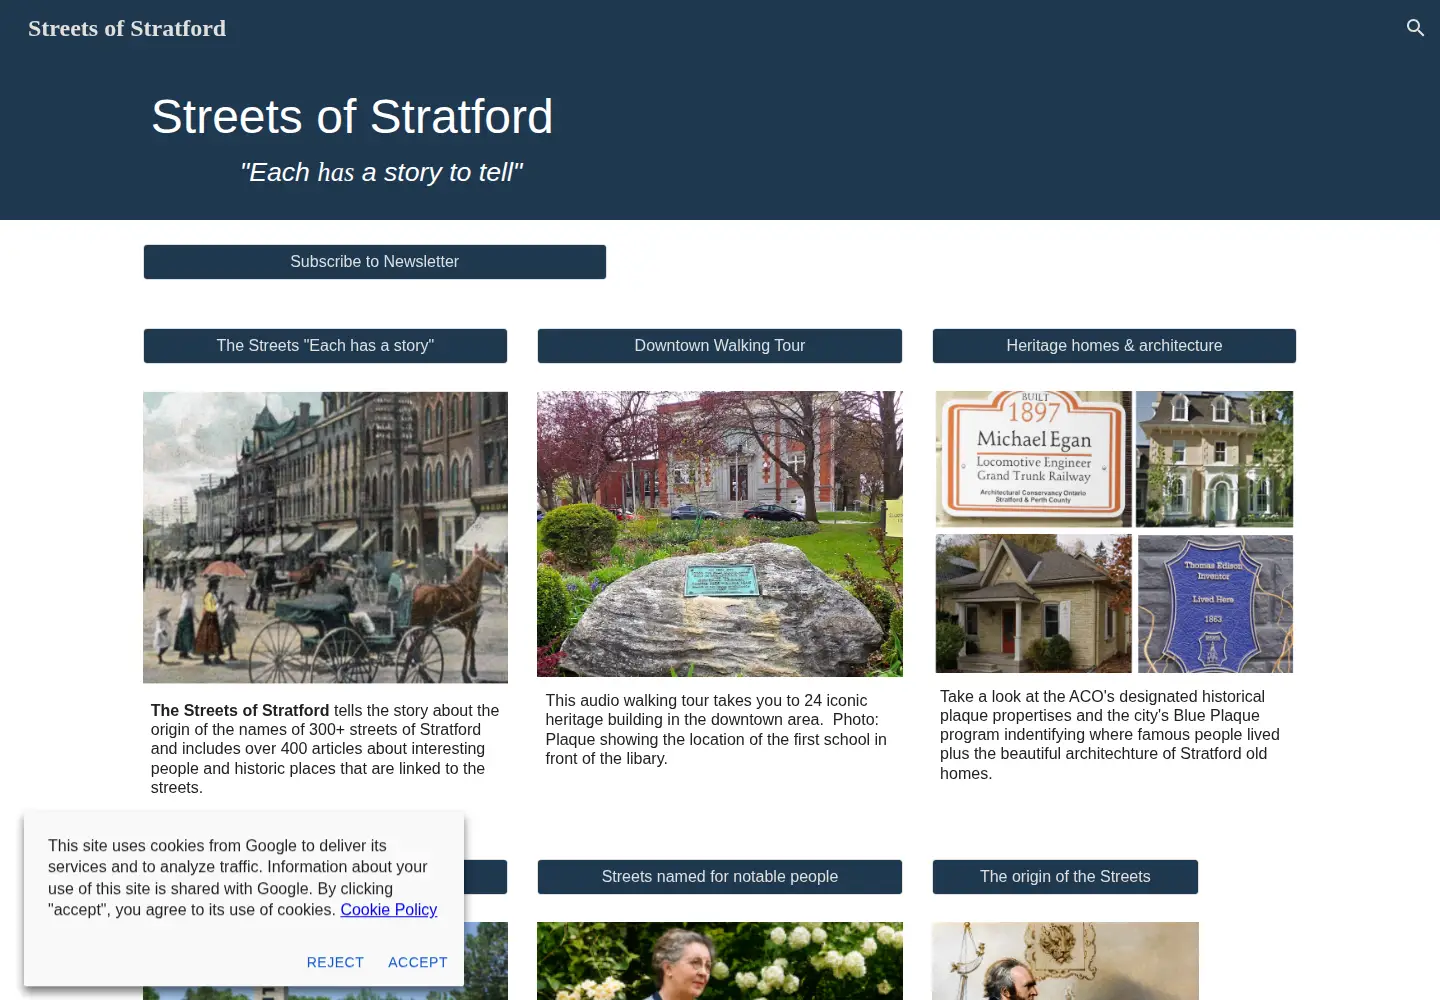The width and height of the screenshot is (1440, 1000).
Task: Open Streets named for notable people button
Action: point(720,877)
